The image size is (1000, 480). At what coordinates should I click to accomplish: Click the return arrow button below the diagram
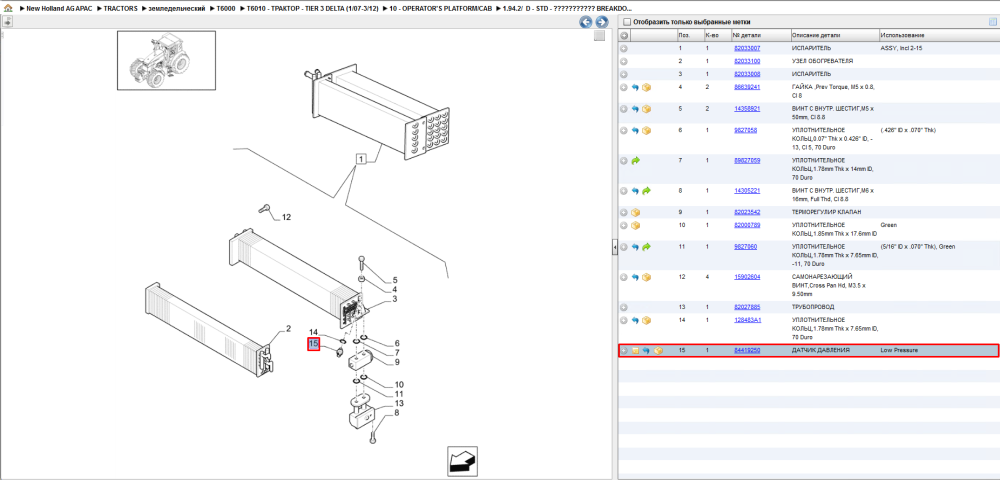tap(462, 461)
